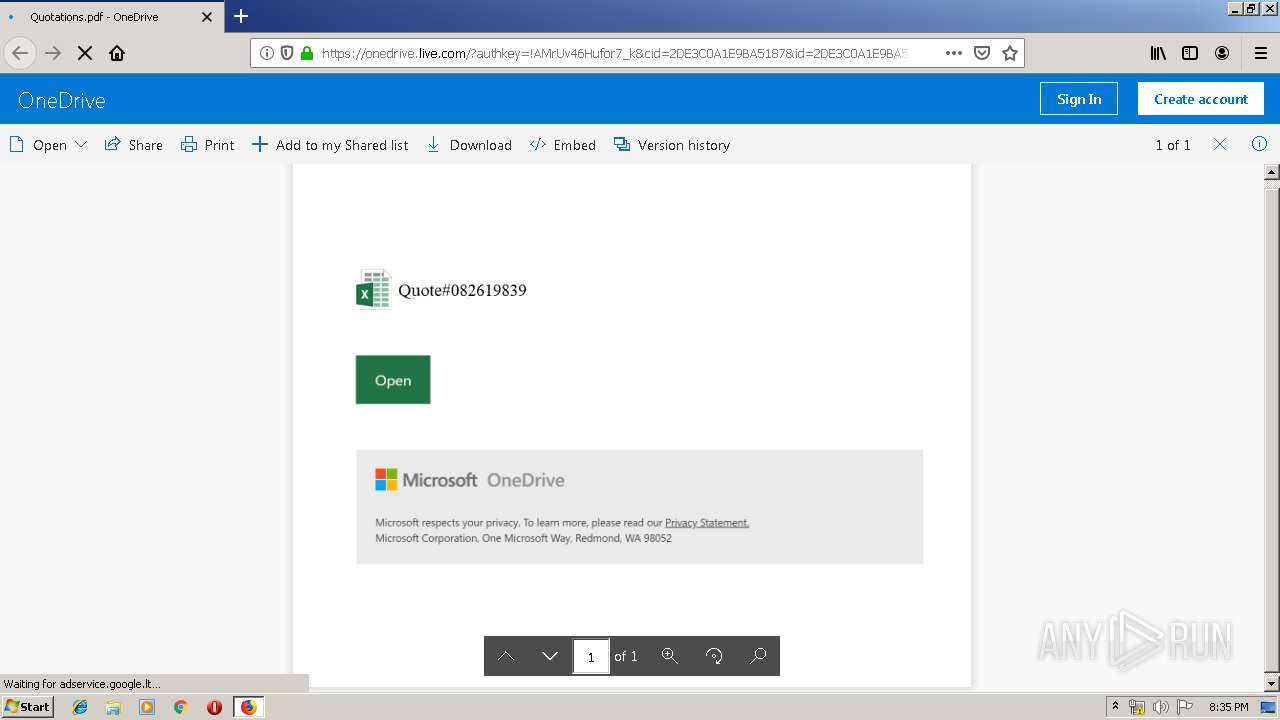The width and height of the screenshot is (1280, 720).
Task: Go to the Firefox home page icon
Action: (117, 53)
